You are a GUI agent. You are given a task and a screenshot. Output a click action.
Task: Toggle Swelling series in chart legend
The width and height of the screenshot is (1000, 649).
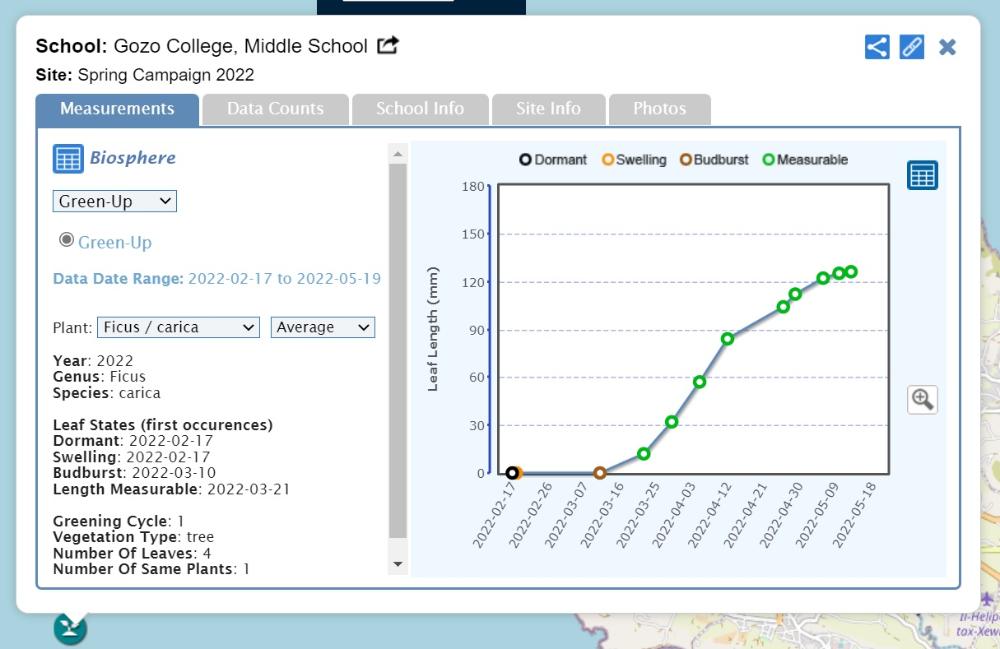634,160
